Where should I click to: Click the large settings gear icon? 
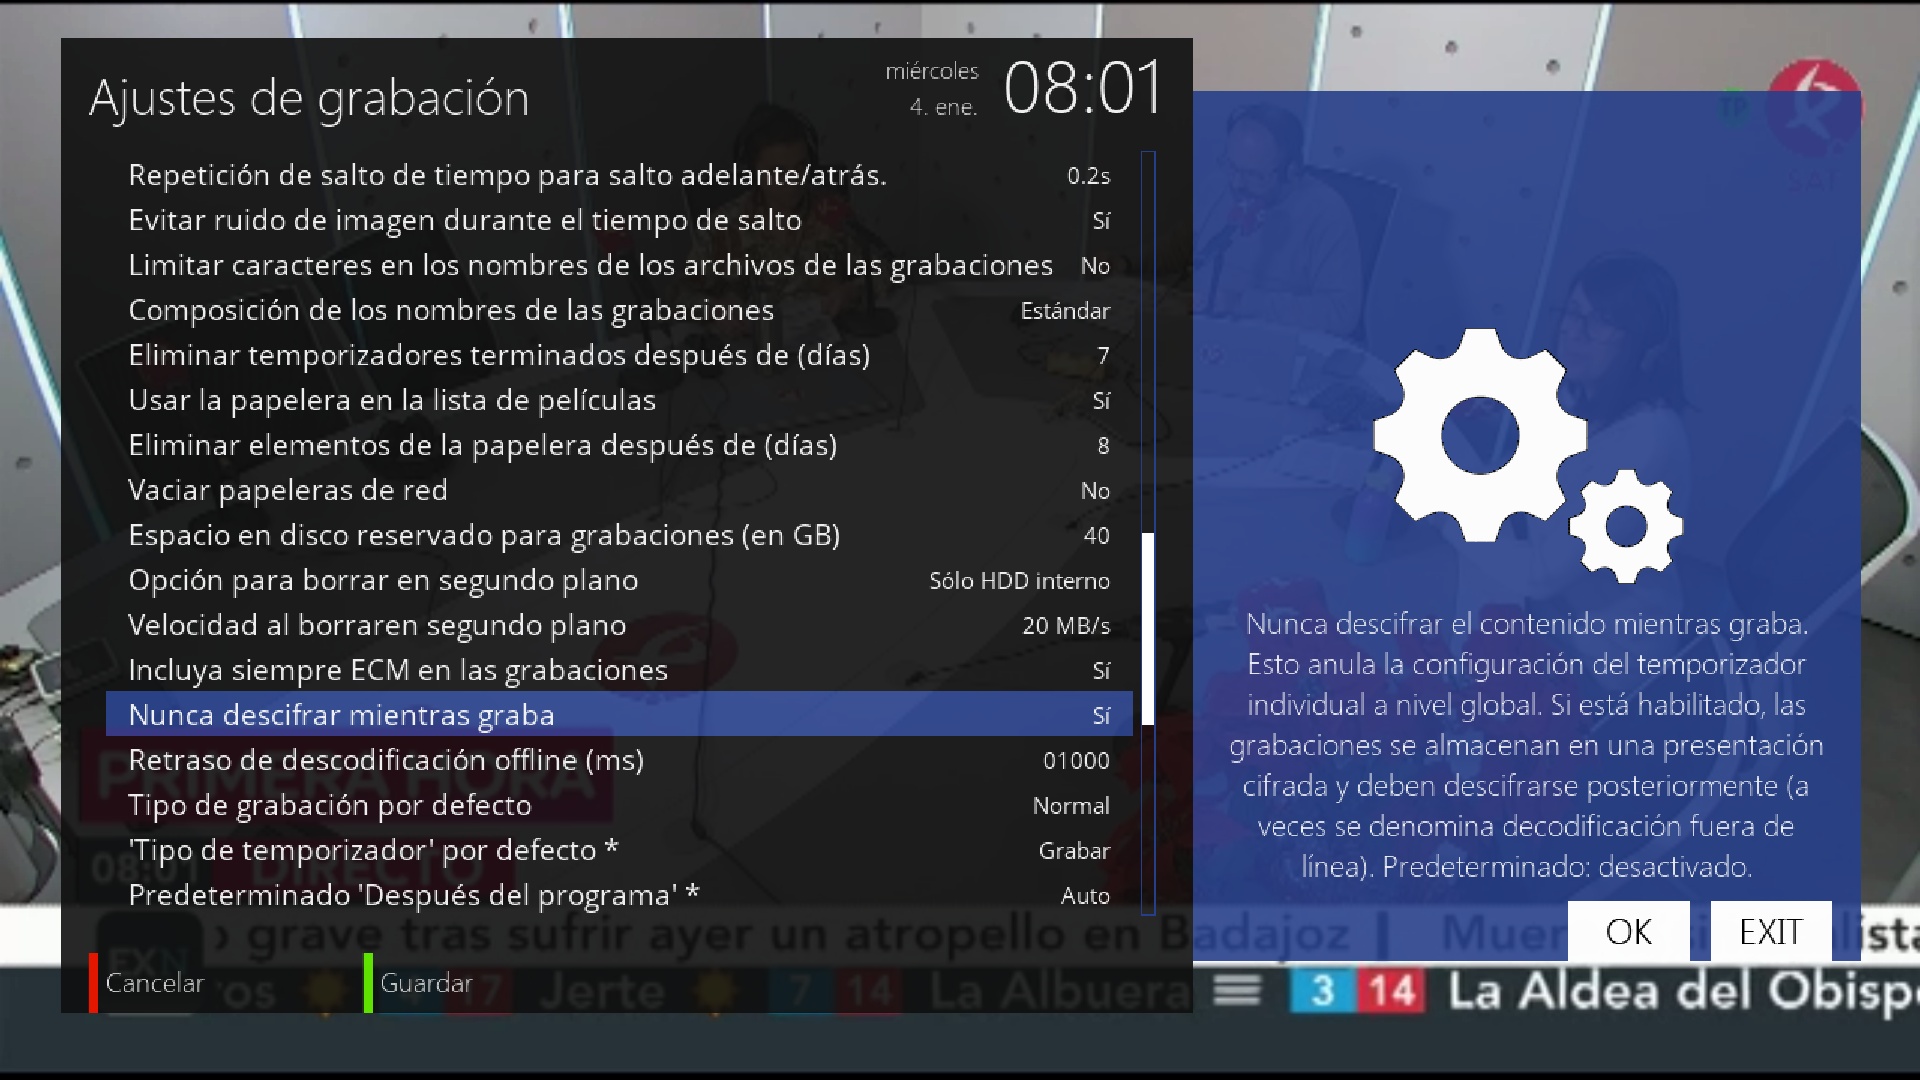pyautogui.click(x=1479, y=436)
